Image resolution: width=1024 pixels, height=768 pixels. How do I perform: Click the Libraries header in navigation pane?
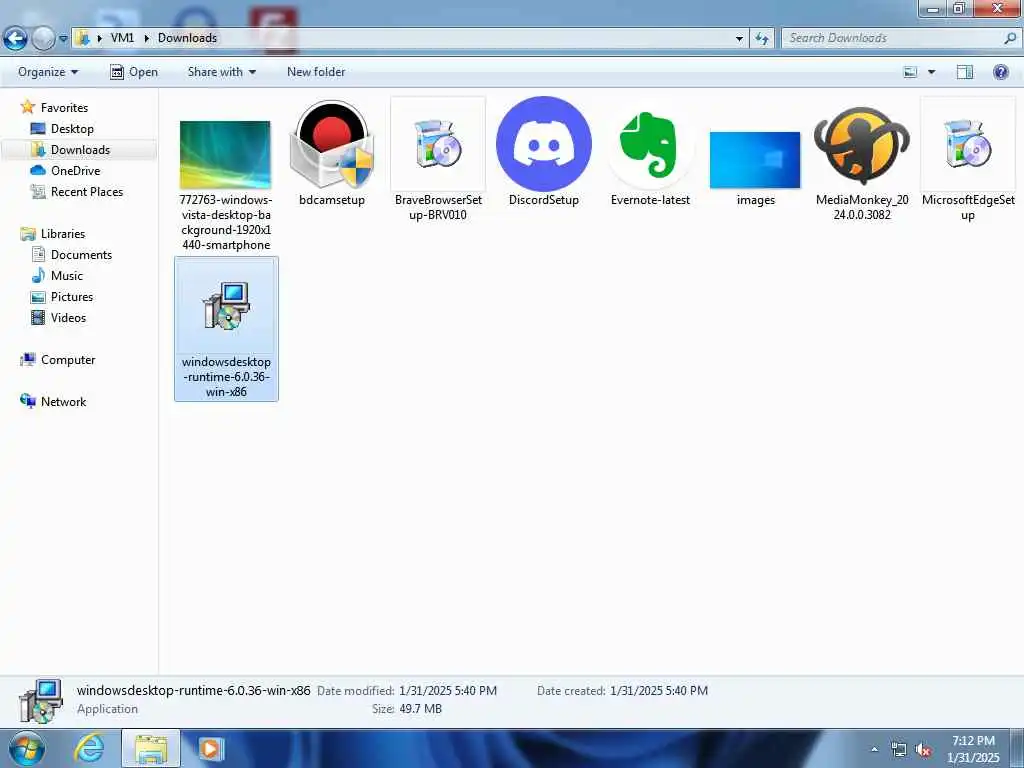(53, 233)
